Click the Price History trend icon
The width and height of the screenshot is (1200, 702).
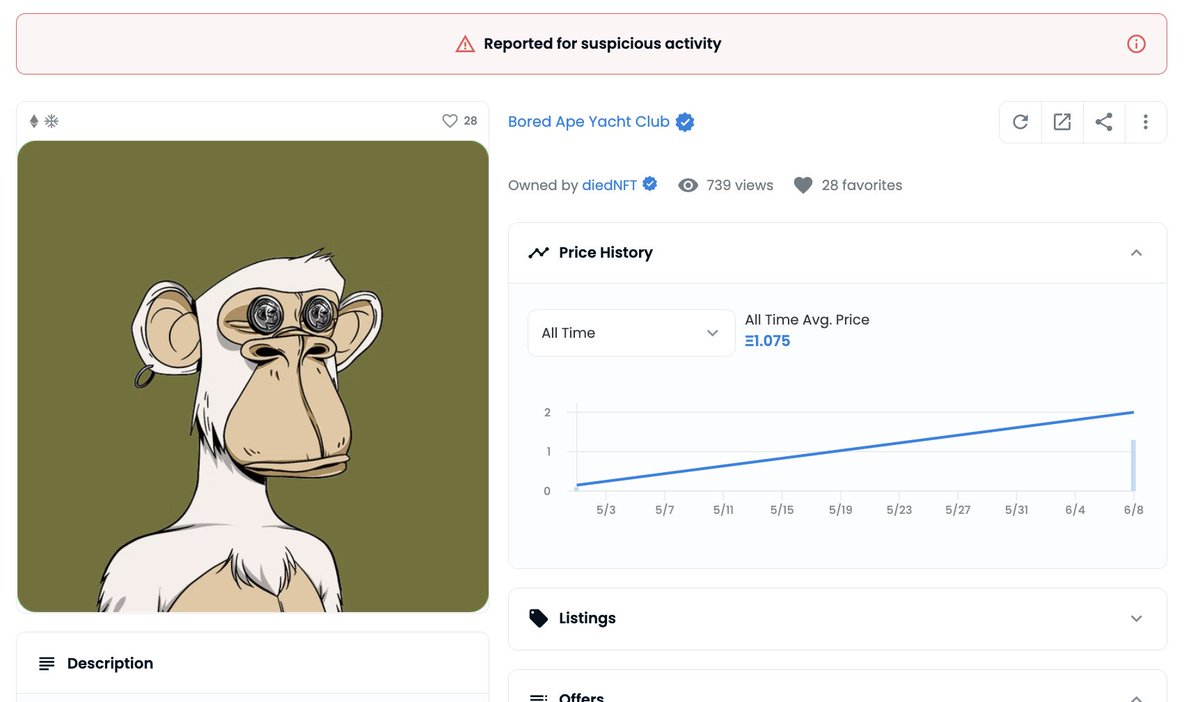coord(538,253)
